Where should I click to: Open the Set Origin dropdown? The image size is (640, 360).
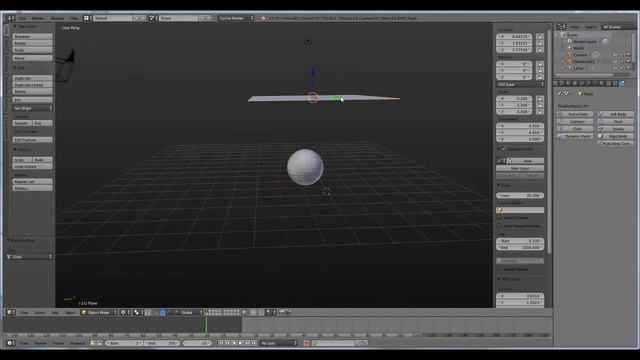[33, 108]
